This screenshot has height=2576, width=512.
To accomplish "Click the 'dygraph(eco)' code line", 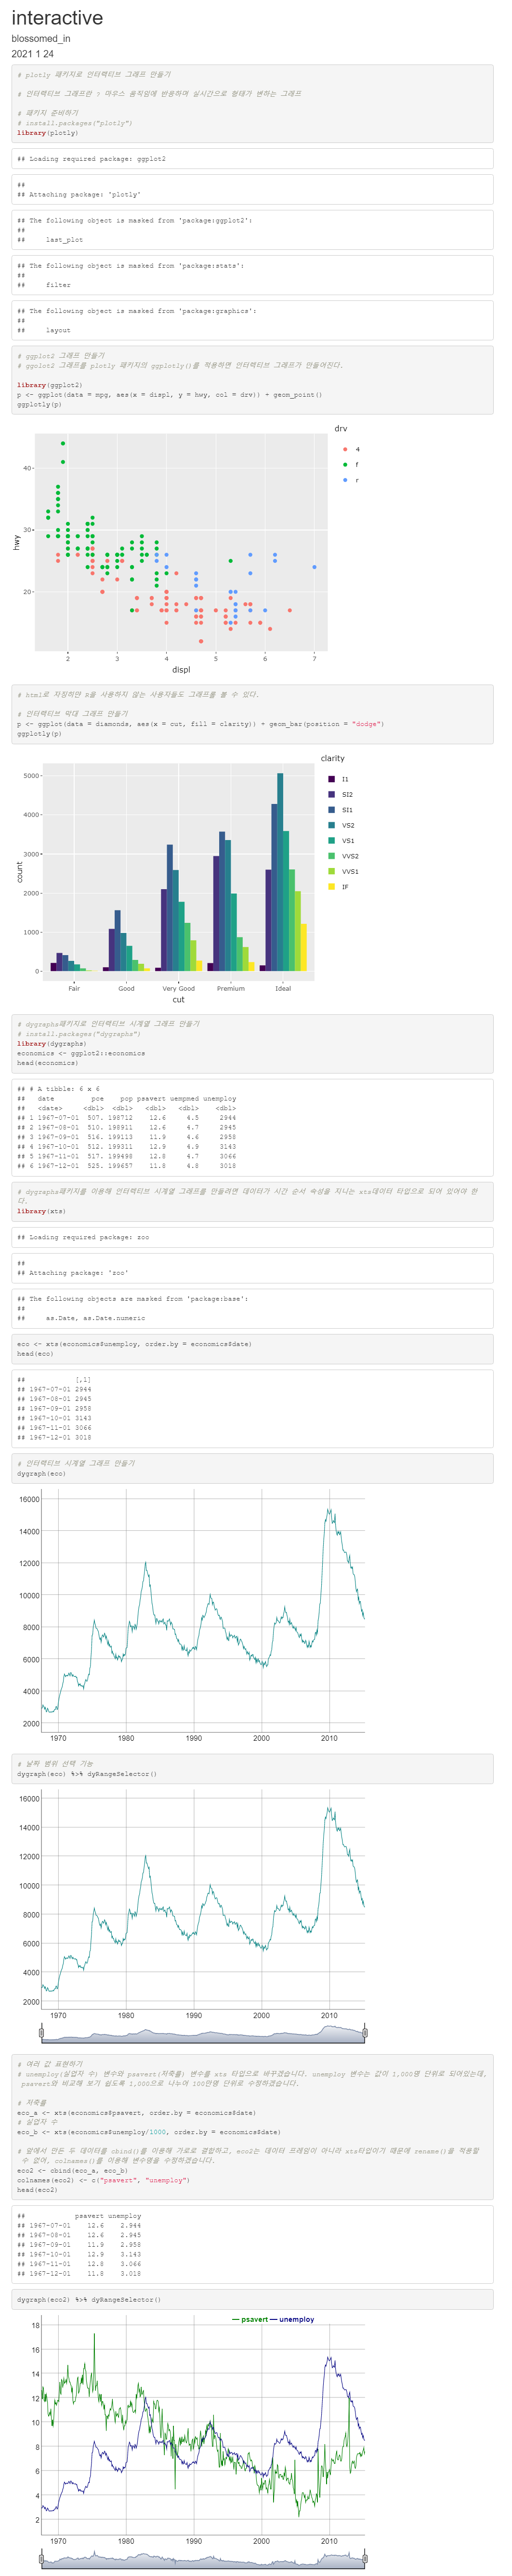I will [41, 1474].
